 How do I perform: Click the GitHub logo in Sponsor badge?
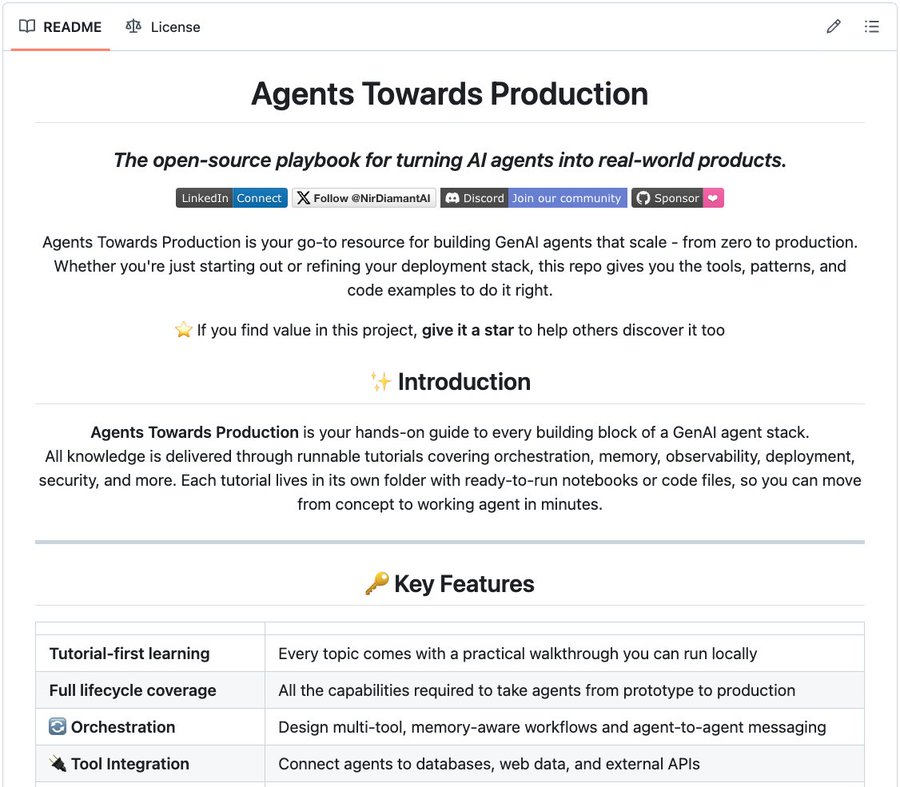(x=643, y=198)
